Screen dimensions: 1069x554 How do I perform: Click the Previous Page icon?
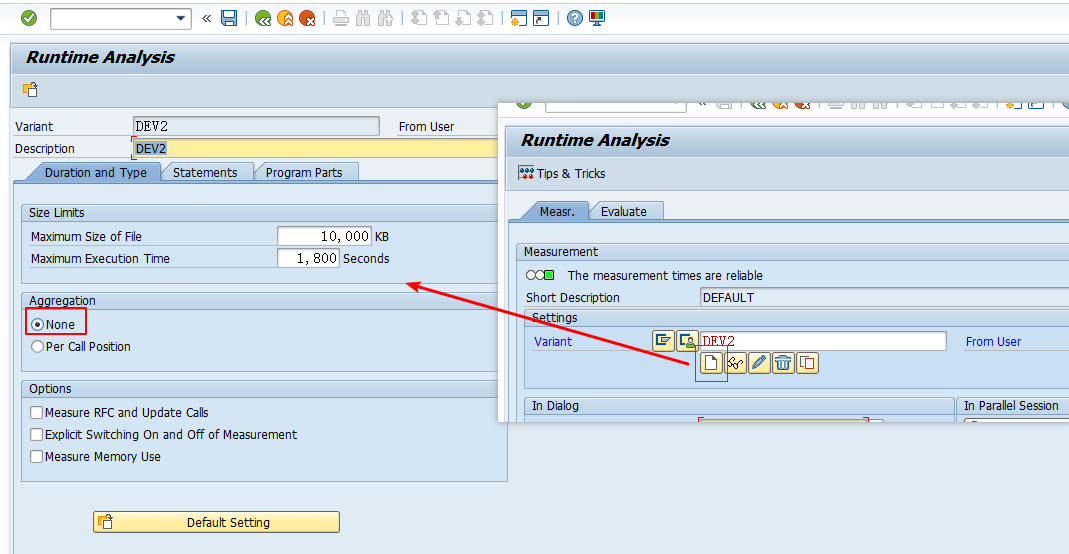coord(441,18)
